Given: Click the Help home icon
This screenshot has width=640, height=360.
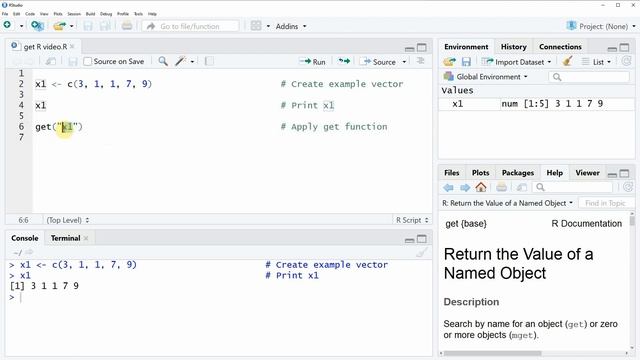Looking at the screenshot, I should point(481,187).
